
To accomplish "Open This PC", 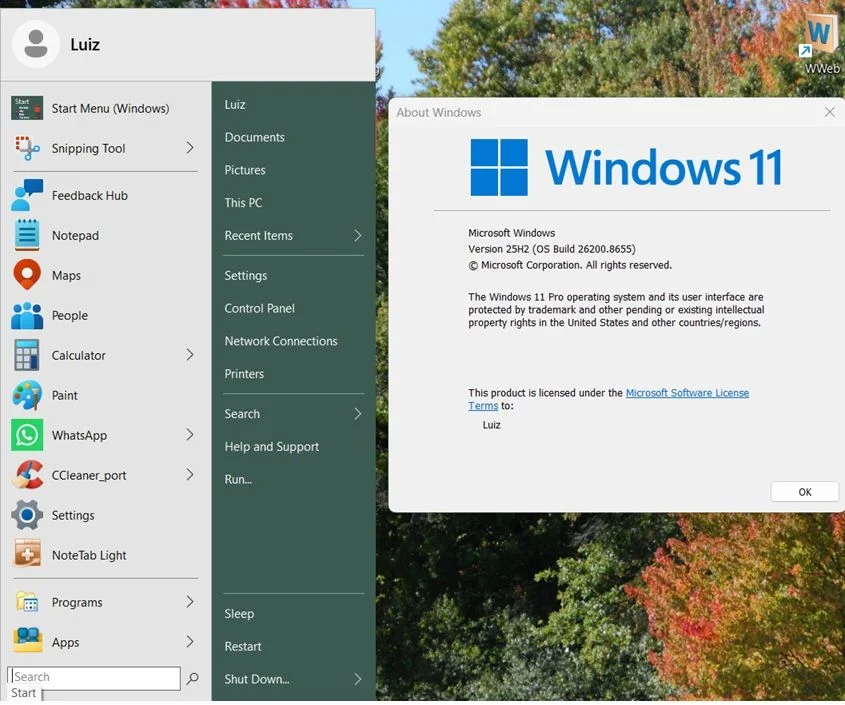I will pyautogui.click(x=243, y=203).
